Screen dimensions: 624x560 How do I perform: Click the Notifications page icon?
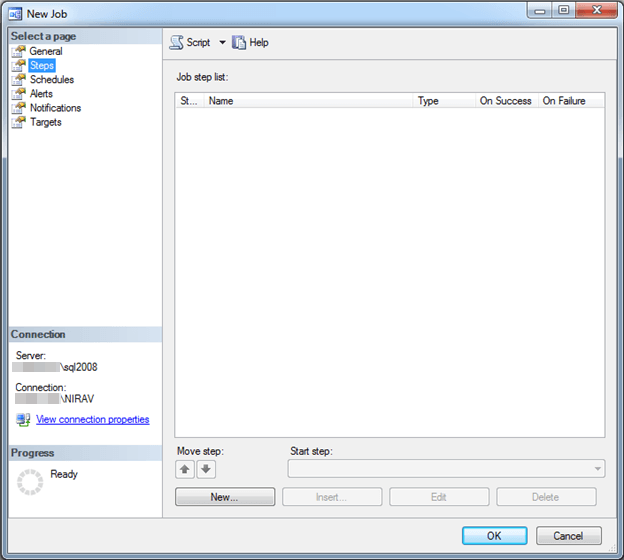coord(18,108)
